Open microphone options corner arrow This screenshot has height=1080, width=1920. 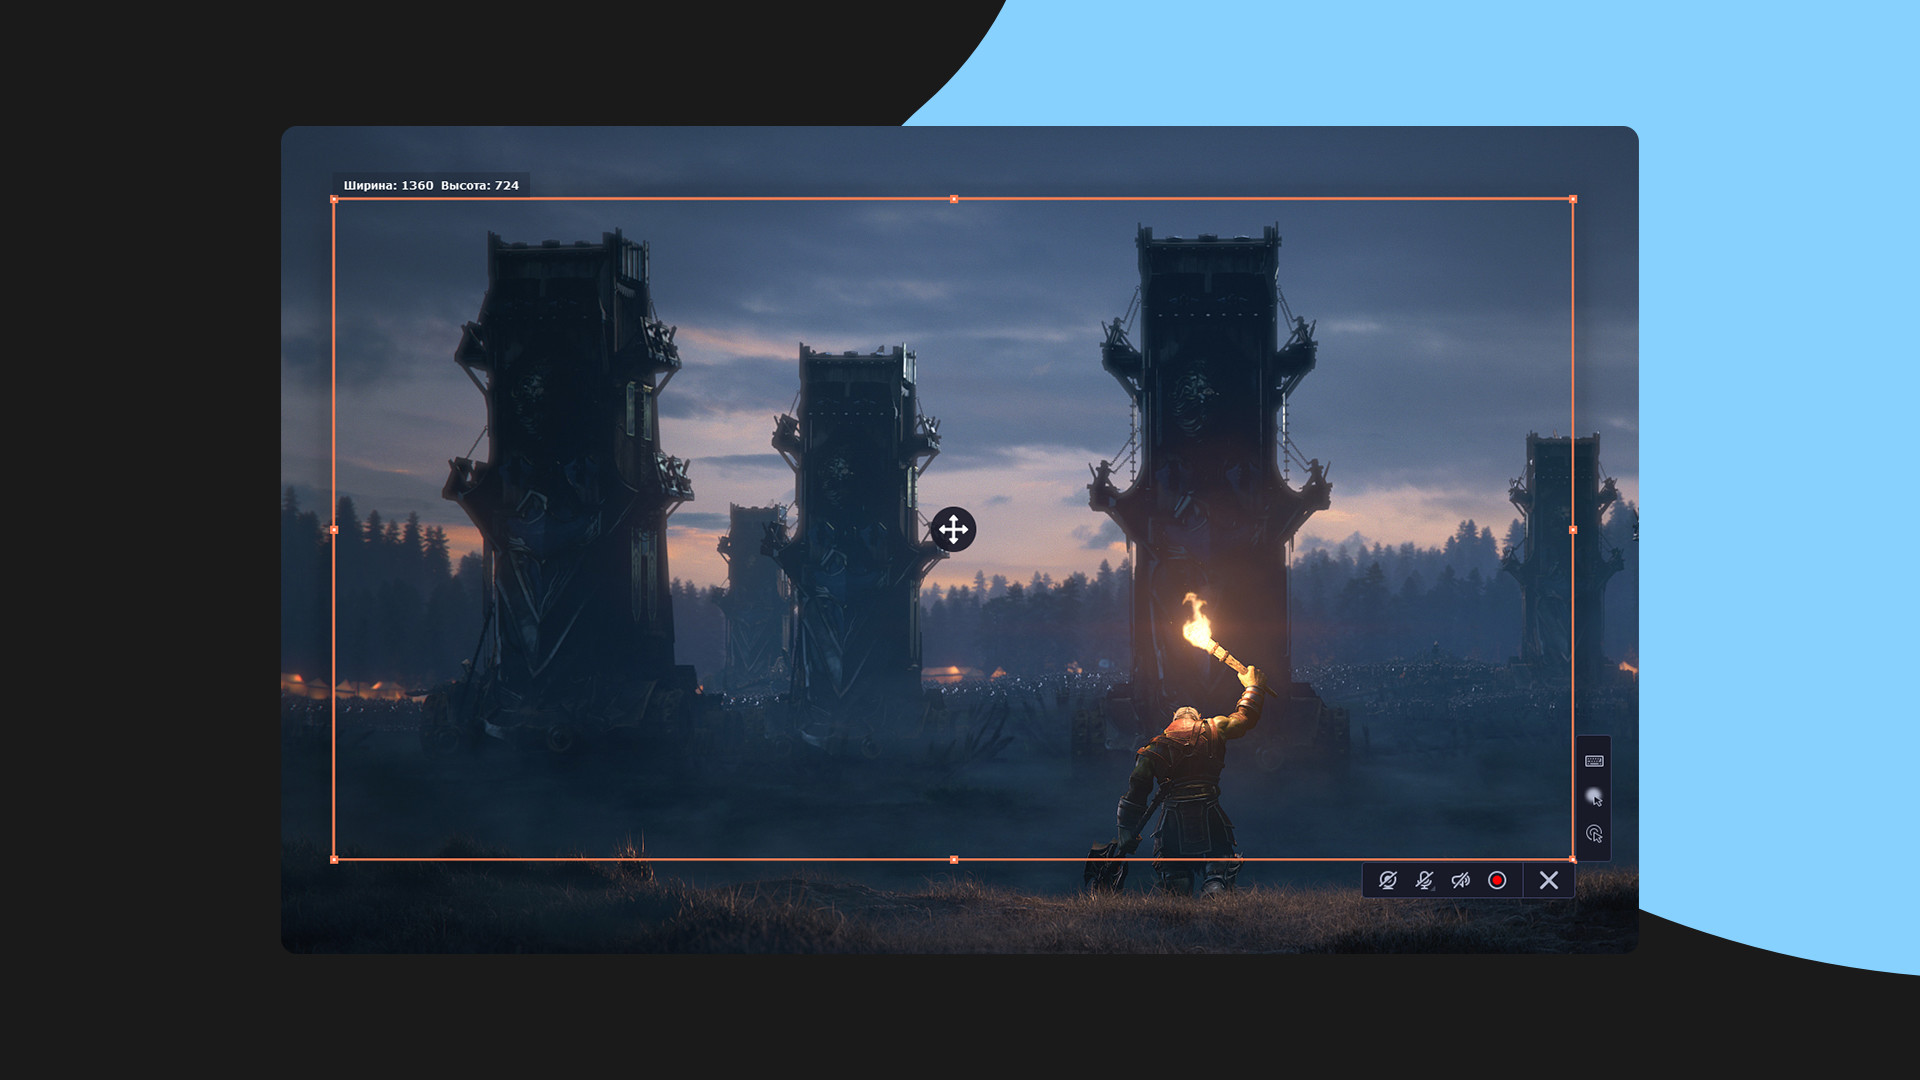(1434, 888)
